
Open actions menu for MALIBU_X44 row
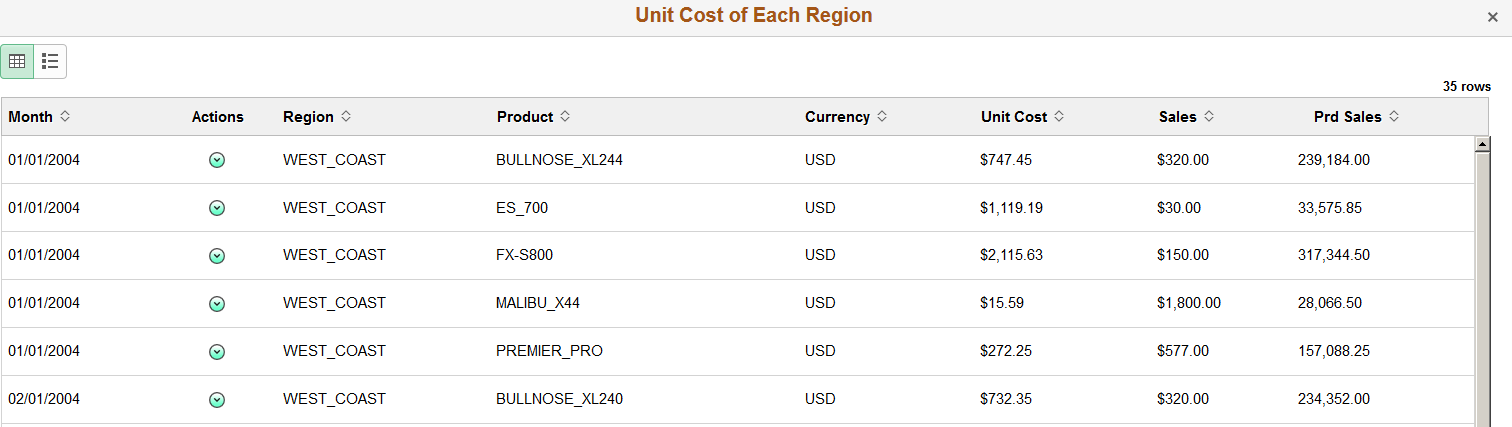[217, 304]
